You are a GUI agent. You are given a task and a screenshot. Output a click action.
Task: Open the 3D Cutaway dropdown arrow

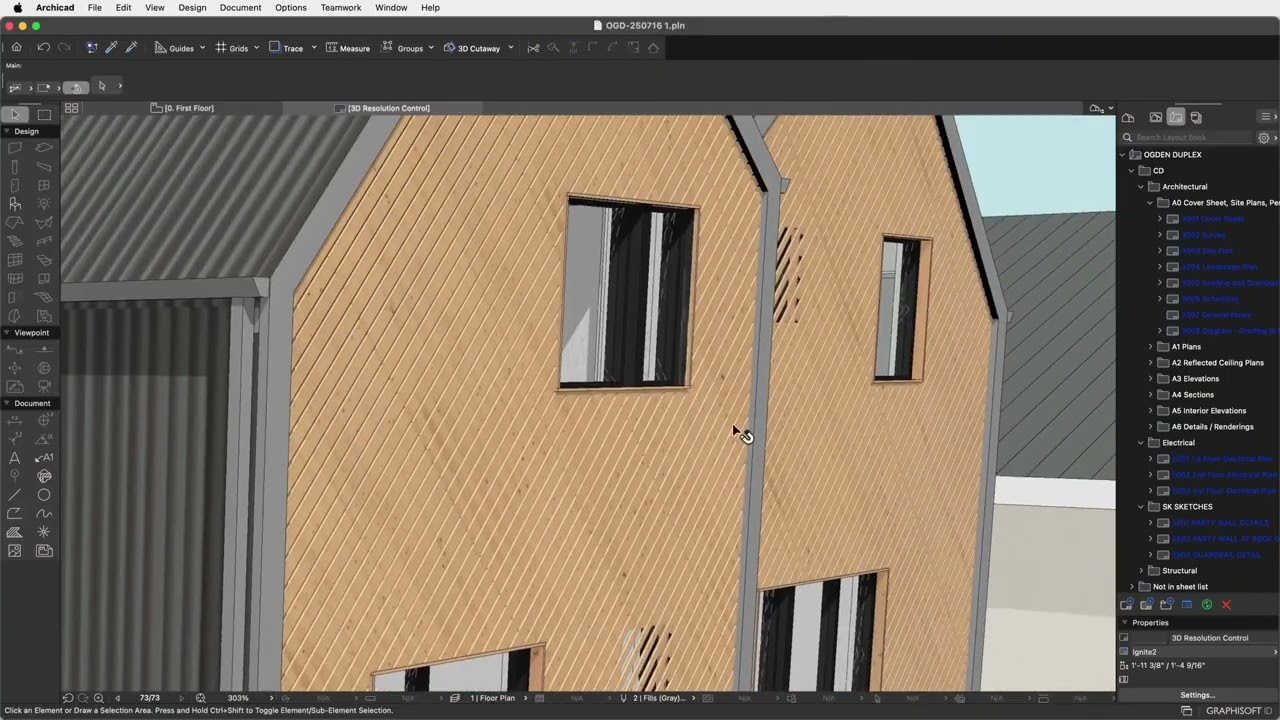(x=510, y=47)
